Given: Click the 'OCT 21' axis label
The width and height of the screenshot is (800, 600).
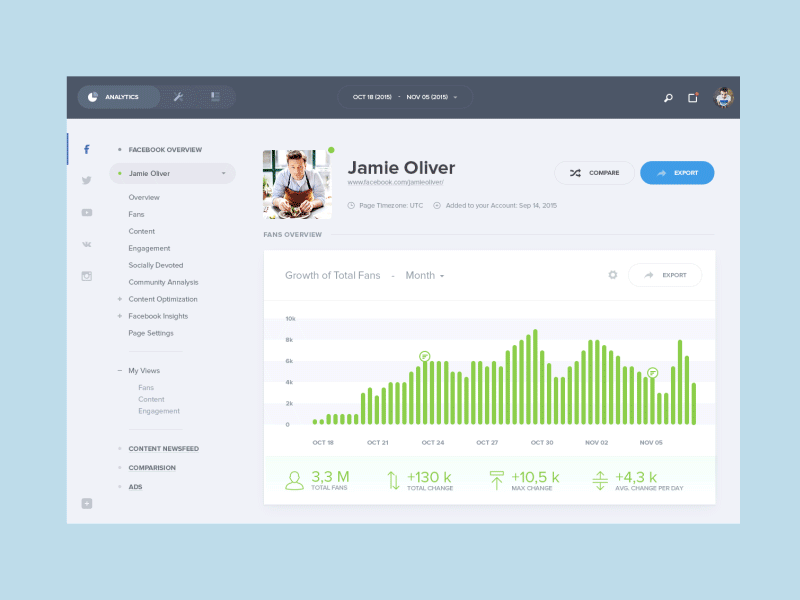Looking at the screenshot, I should 378,442.
